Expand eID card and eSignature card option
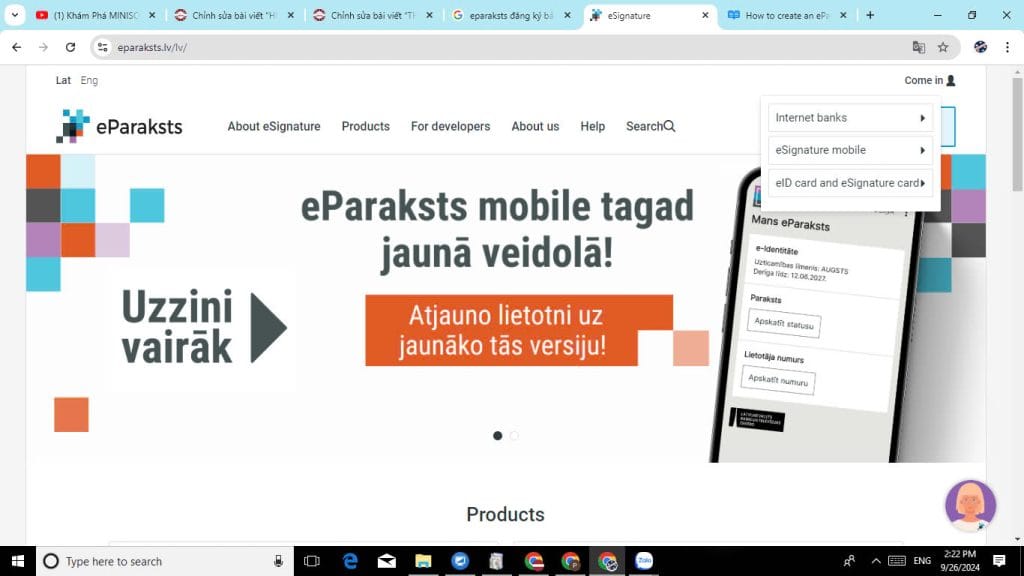1024x576 pixels. (x=849, y=183)
